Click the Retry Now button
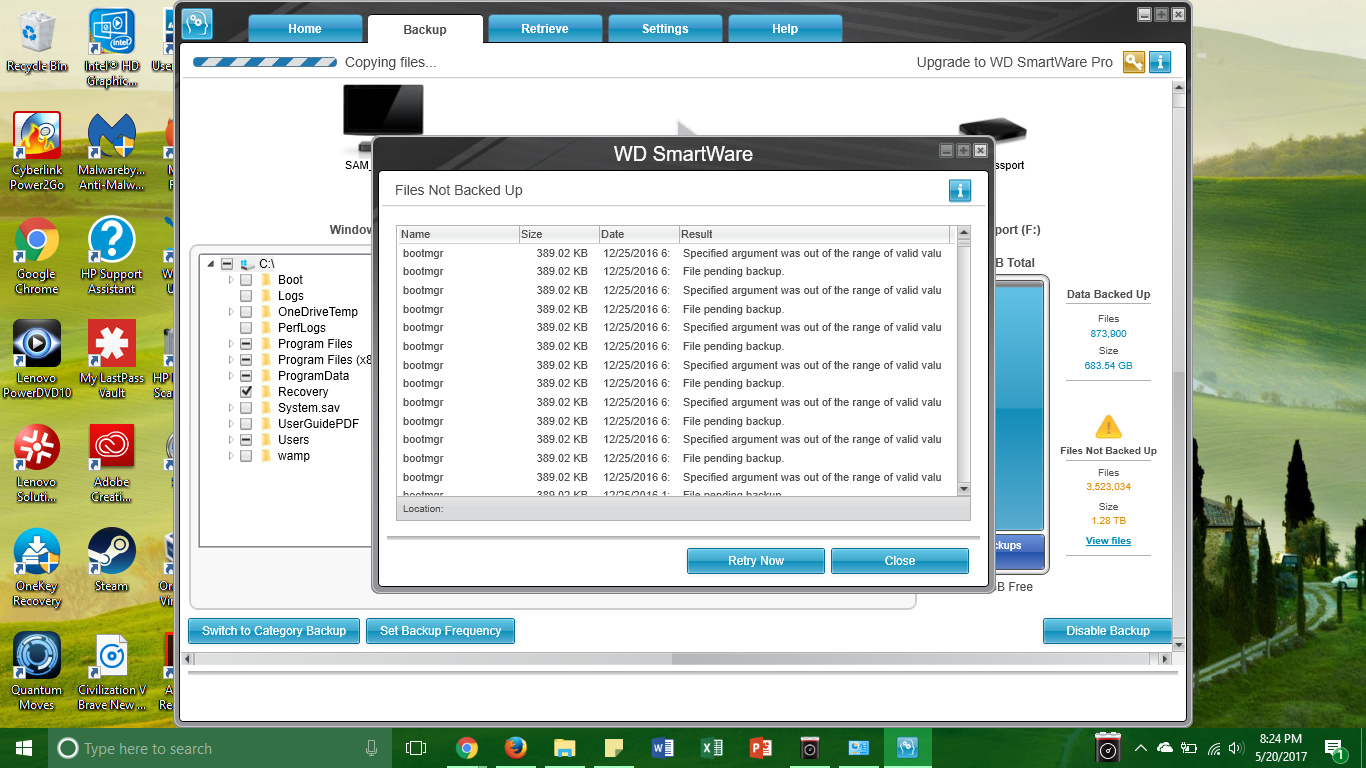 756,561
